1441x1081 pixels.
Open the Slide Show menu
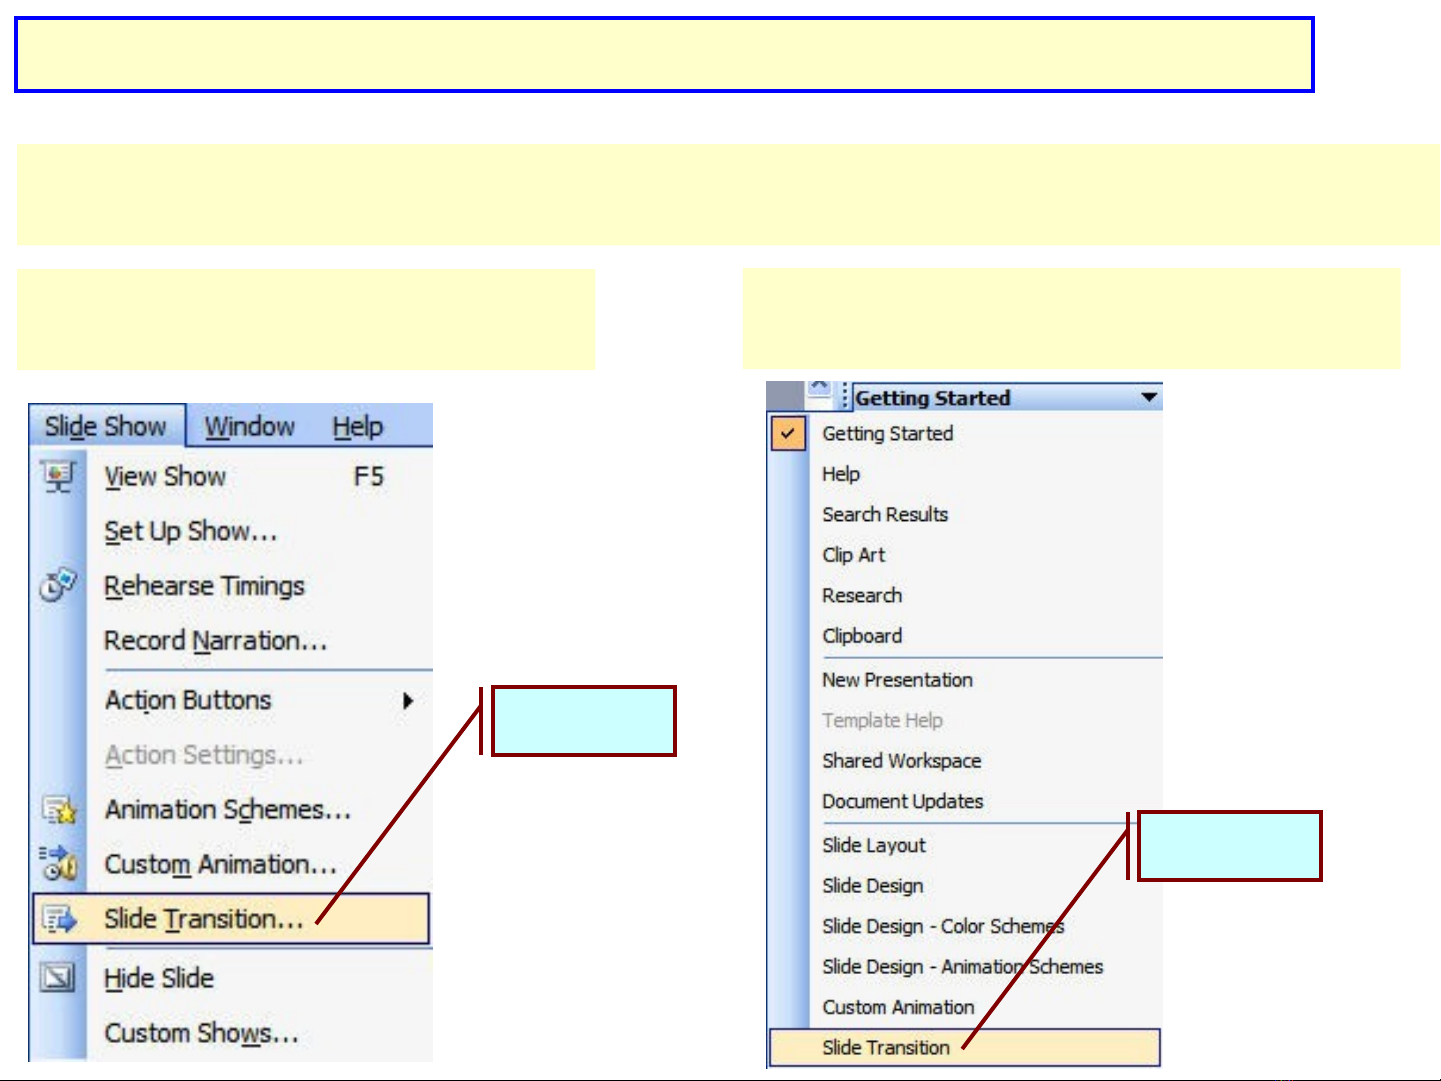click(x=106, y=427)
